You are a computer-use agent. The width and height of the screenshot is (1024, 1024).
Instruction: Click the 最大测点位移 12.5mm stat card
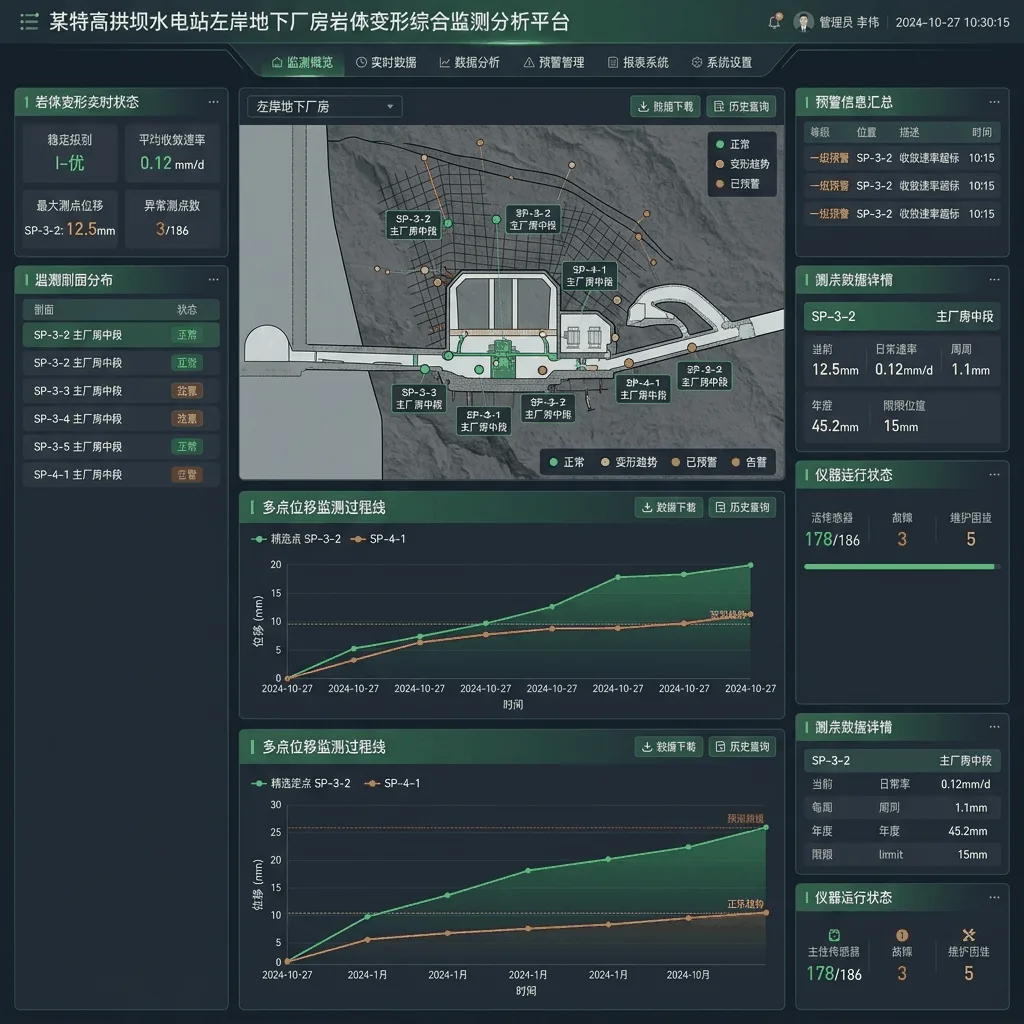70,219
